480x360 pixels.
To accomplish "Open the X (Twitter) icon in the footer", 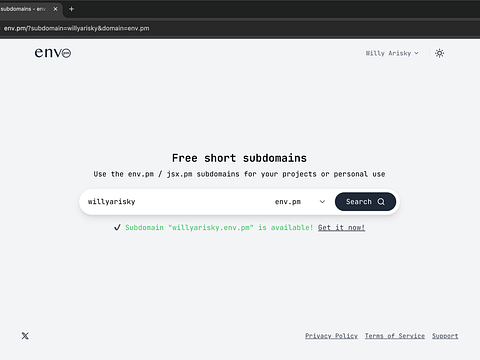I will point(25,336).
